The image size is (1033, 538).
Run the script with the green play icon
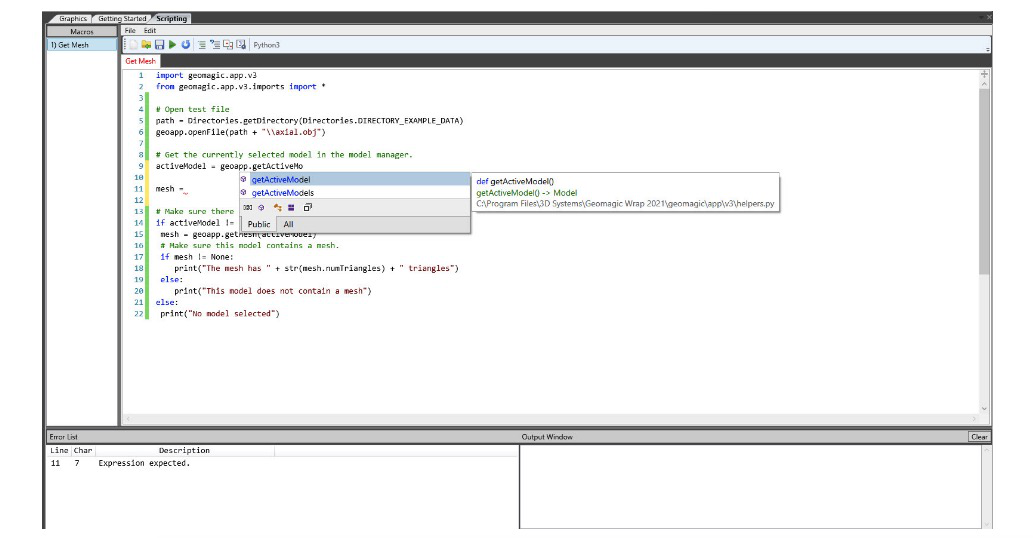pos(173,45)
